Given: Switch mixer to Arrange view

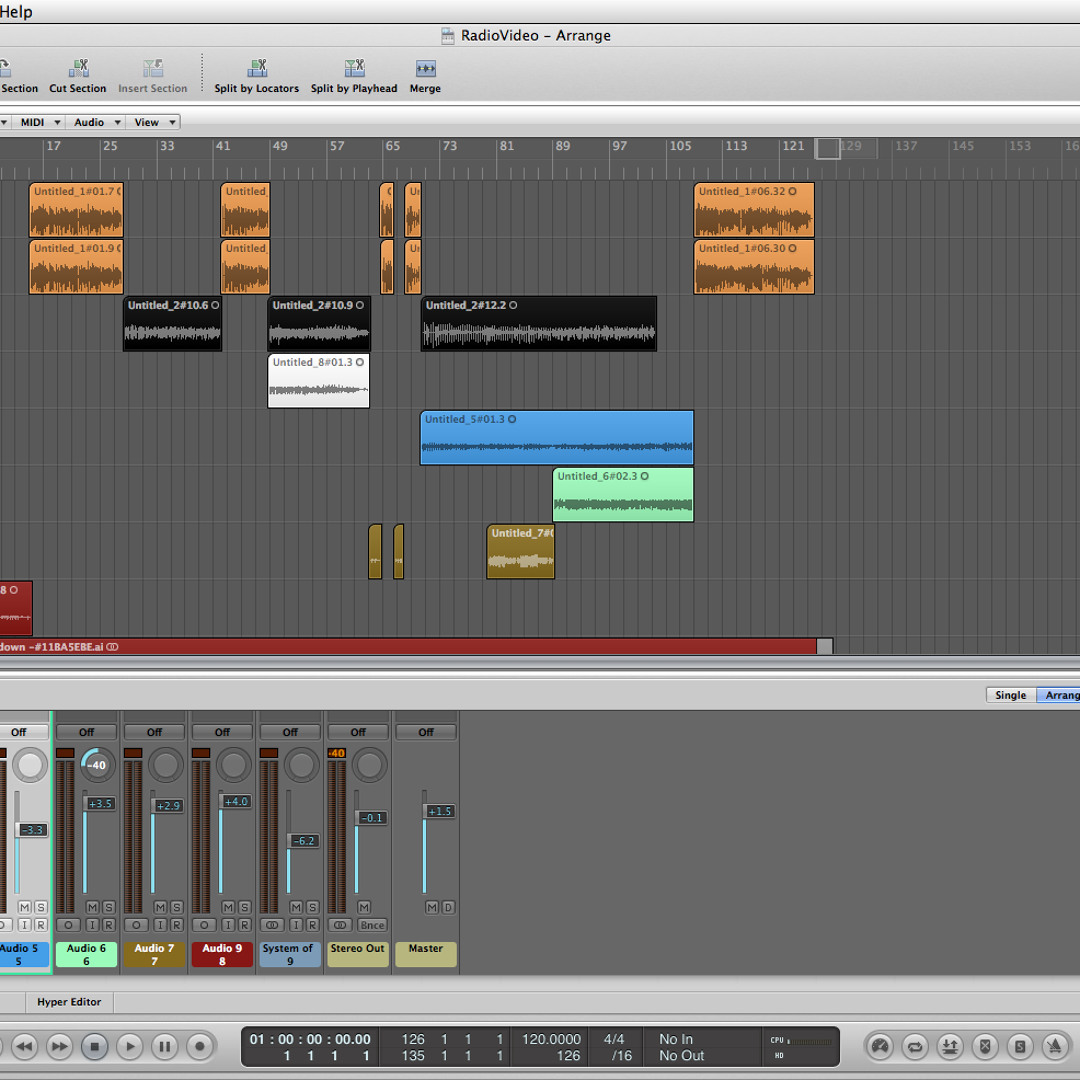Looking at the screenshot, I should tap(1059, 695).
